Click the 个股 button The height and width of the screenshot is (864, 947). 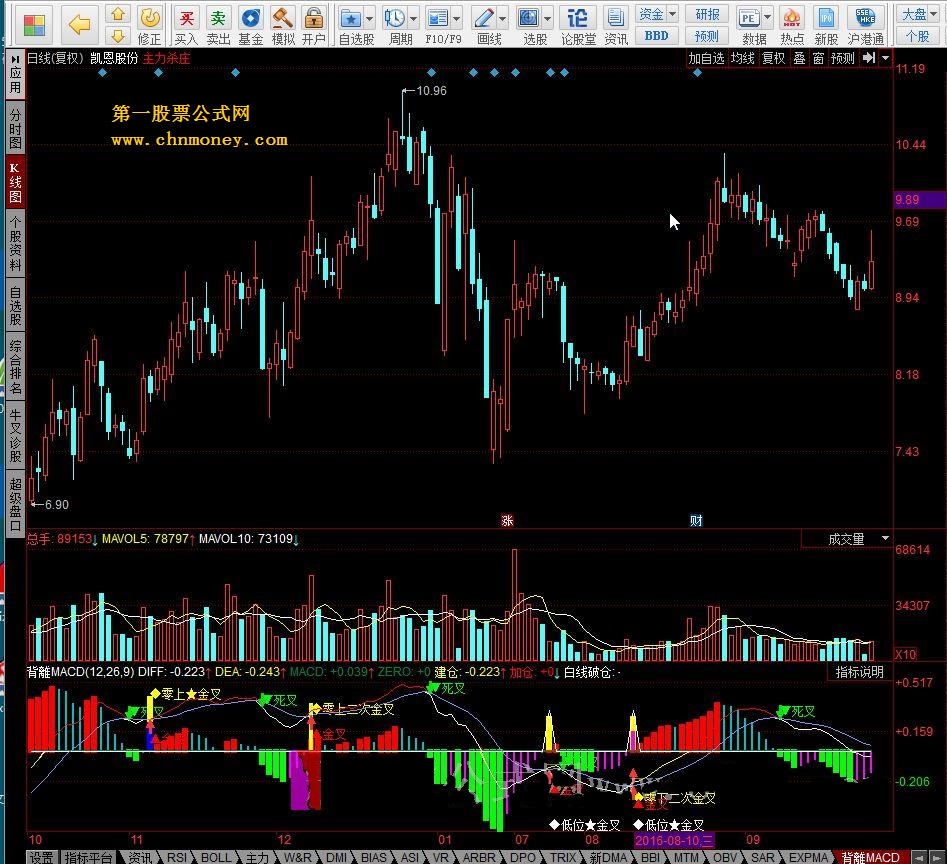[x=918, y=36]
